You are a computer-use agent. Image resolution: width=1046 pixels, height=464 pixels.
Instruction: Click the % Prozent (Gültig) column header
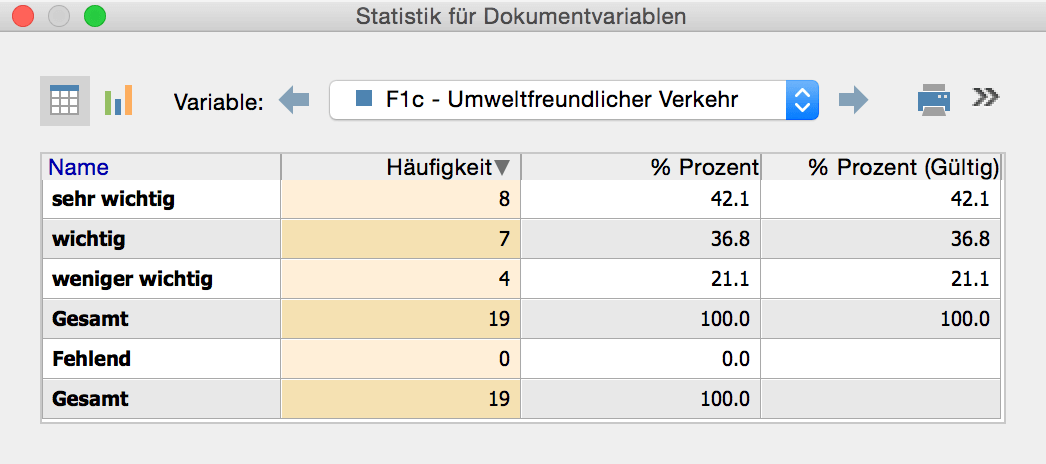pos(903,167)
